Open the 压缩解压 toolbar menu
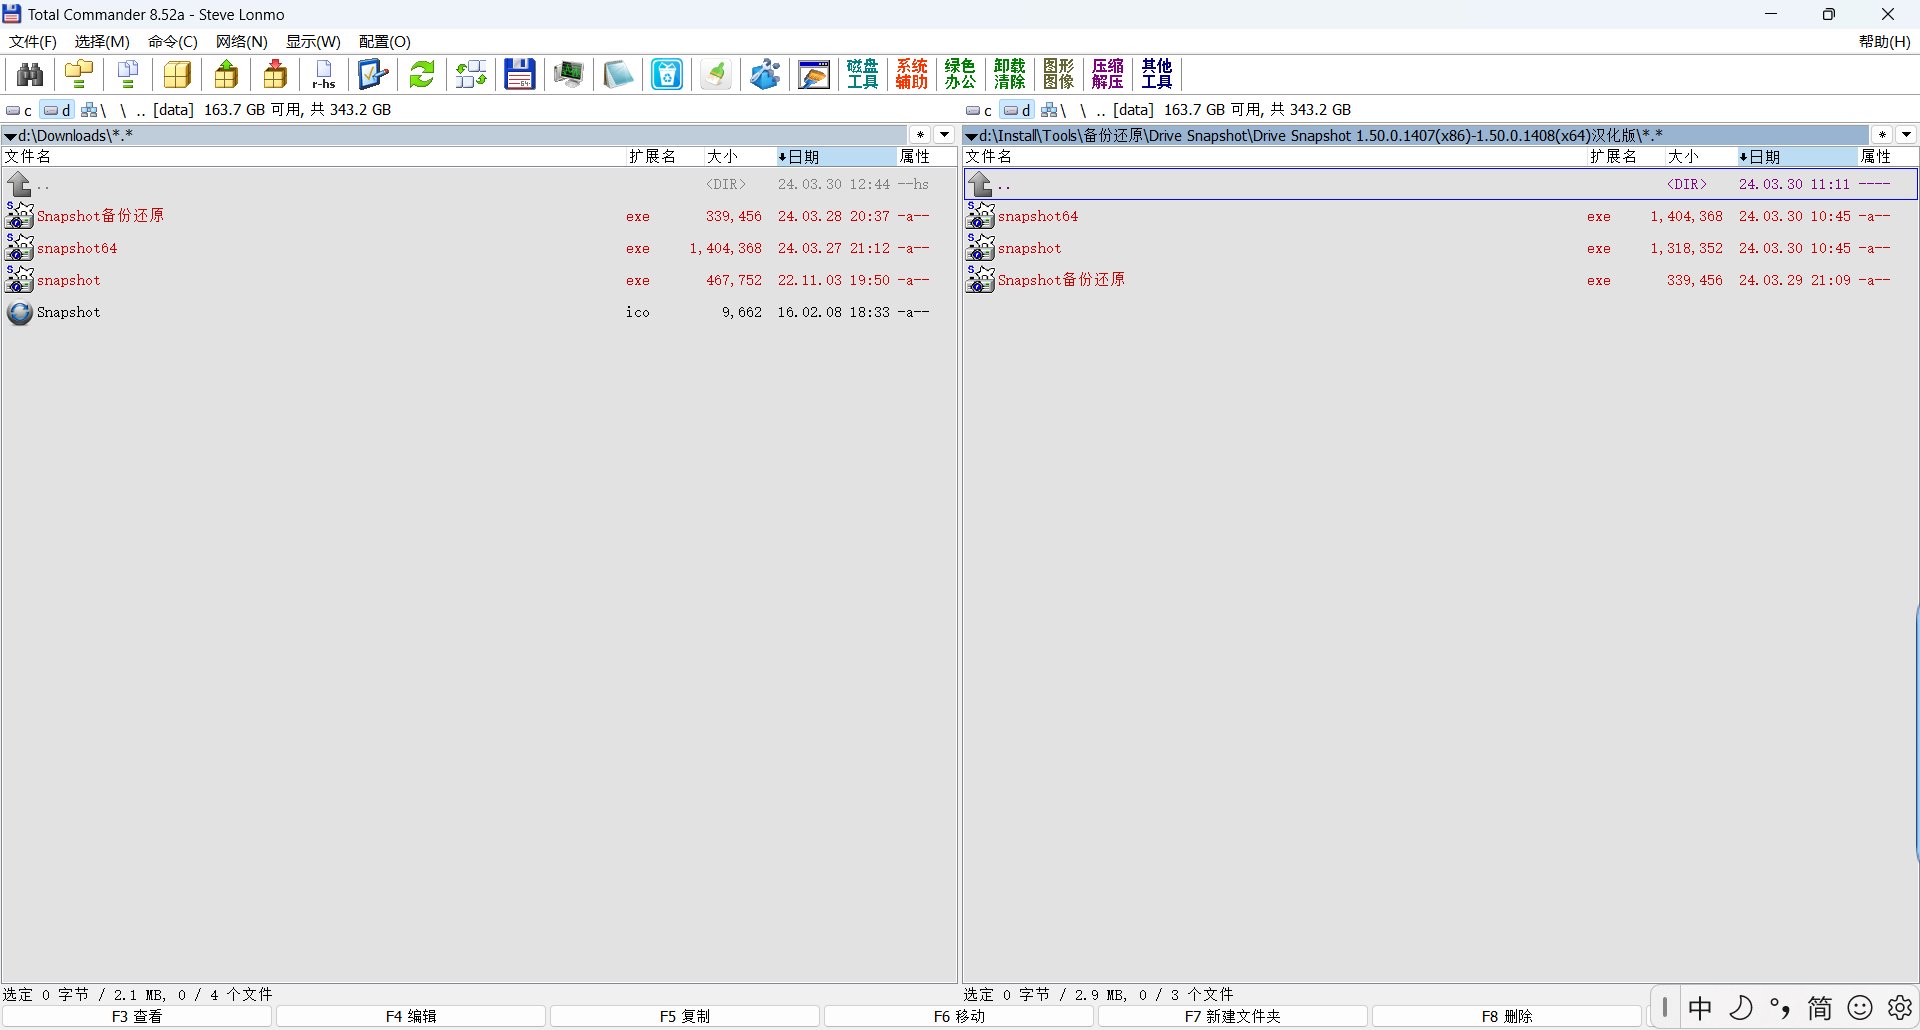The width and height of the screenshot is (1920, 1030). pyautogui.click(x=1108, y=75)
